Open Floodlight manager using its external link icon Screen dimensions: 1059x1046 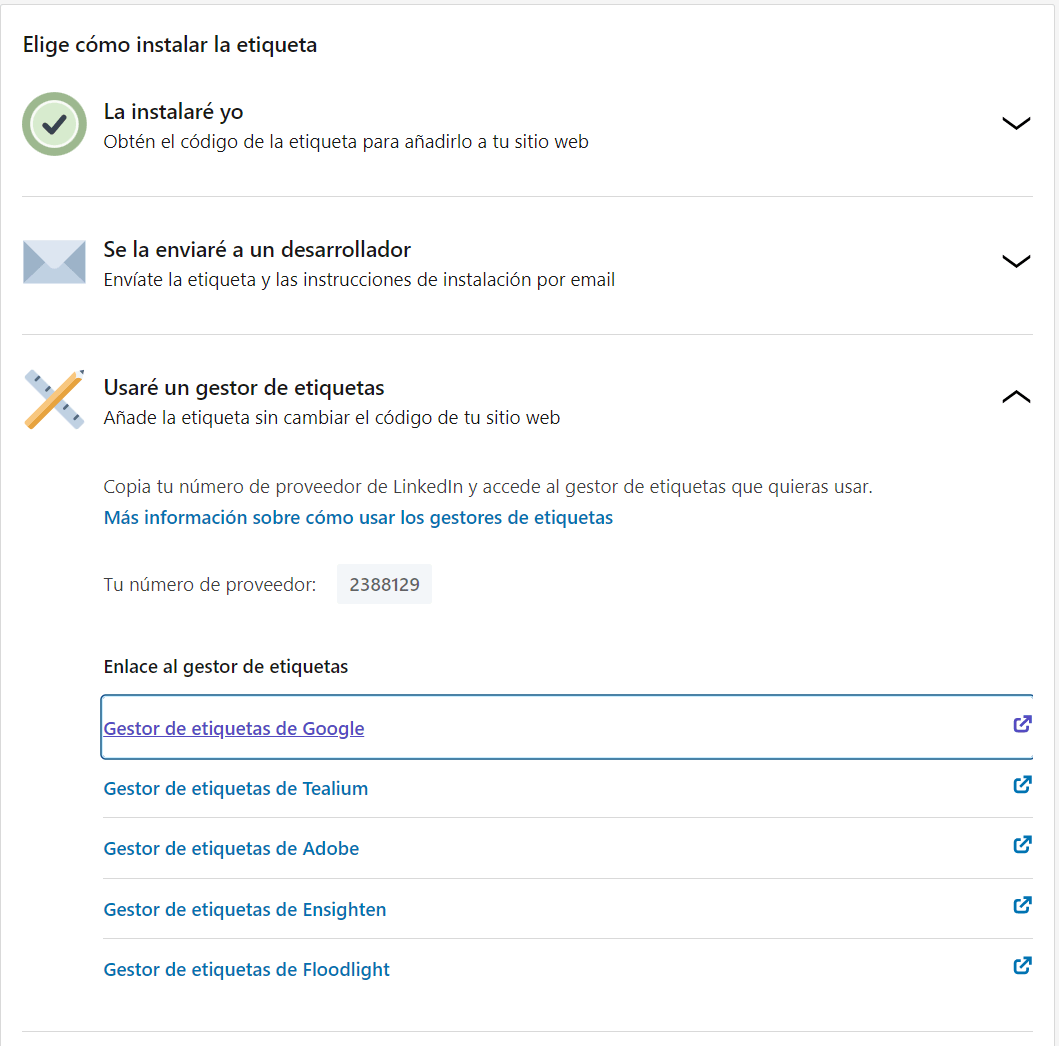click(1022, 966)
